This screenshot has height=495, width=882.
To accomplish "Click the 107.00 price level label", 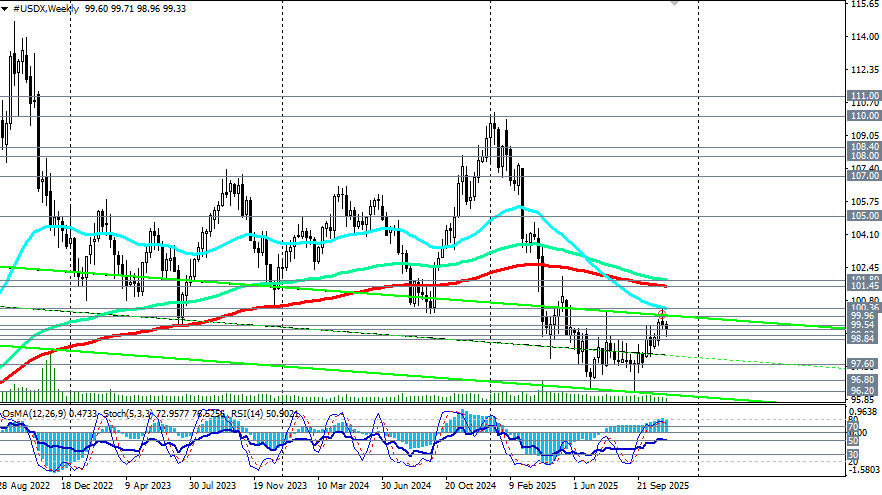I will [863, 176].
